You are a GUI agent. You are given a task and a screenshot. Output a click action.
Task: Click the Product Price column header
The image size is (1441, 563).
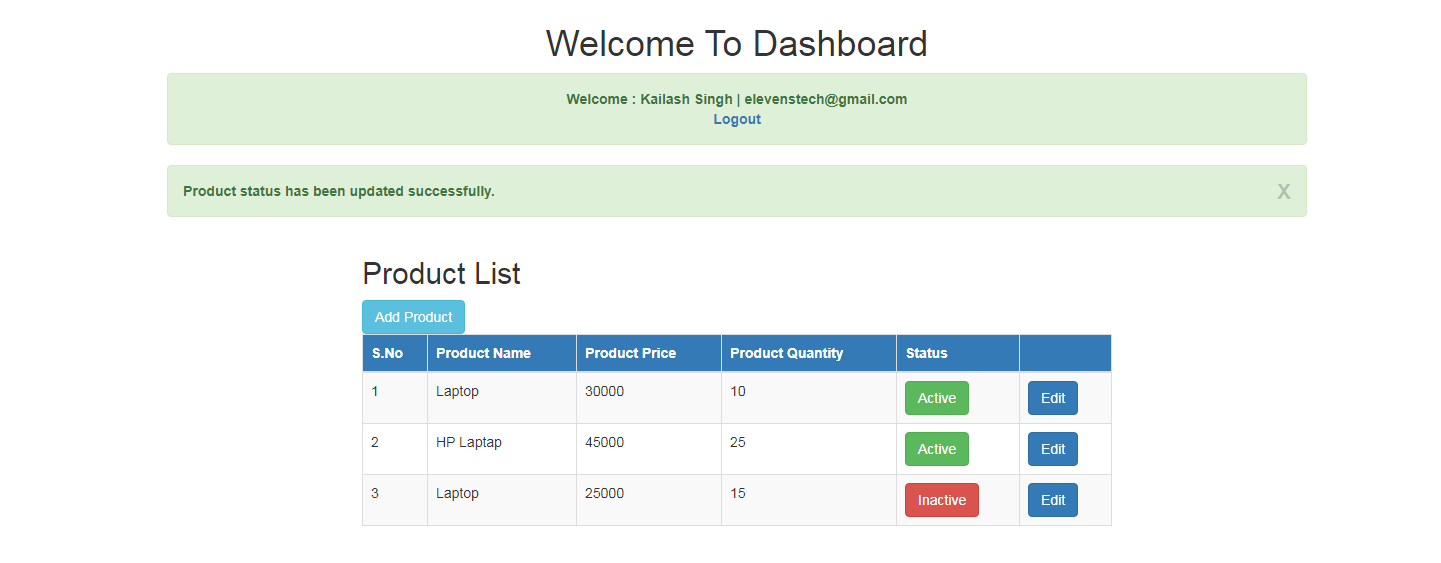(630, 353)
